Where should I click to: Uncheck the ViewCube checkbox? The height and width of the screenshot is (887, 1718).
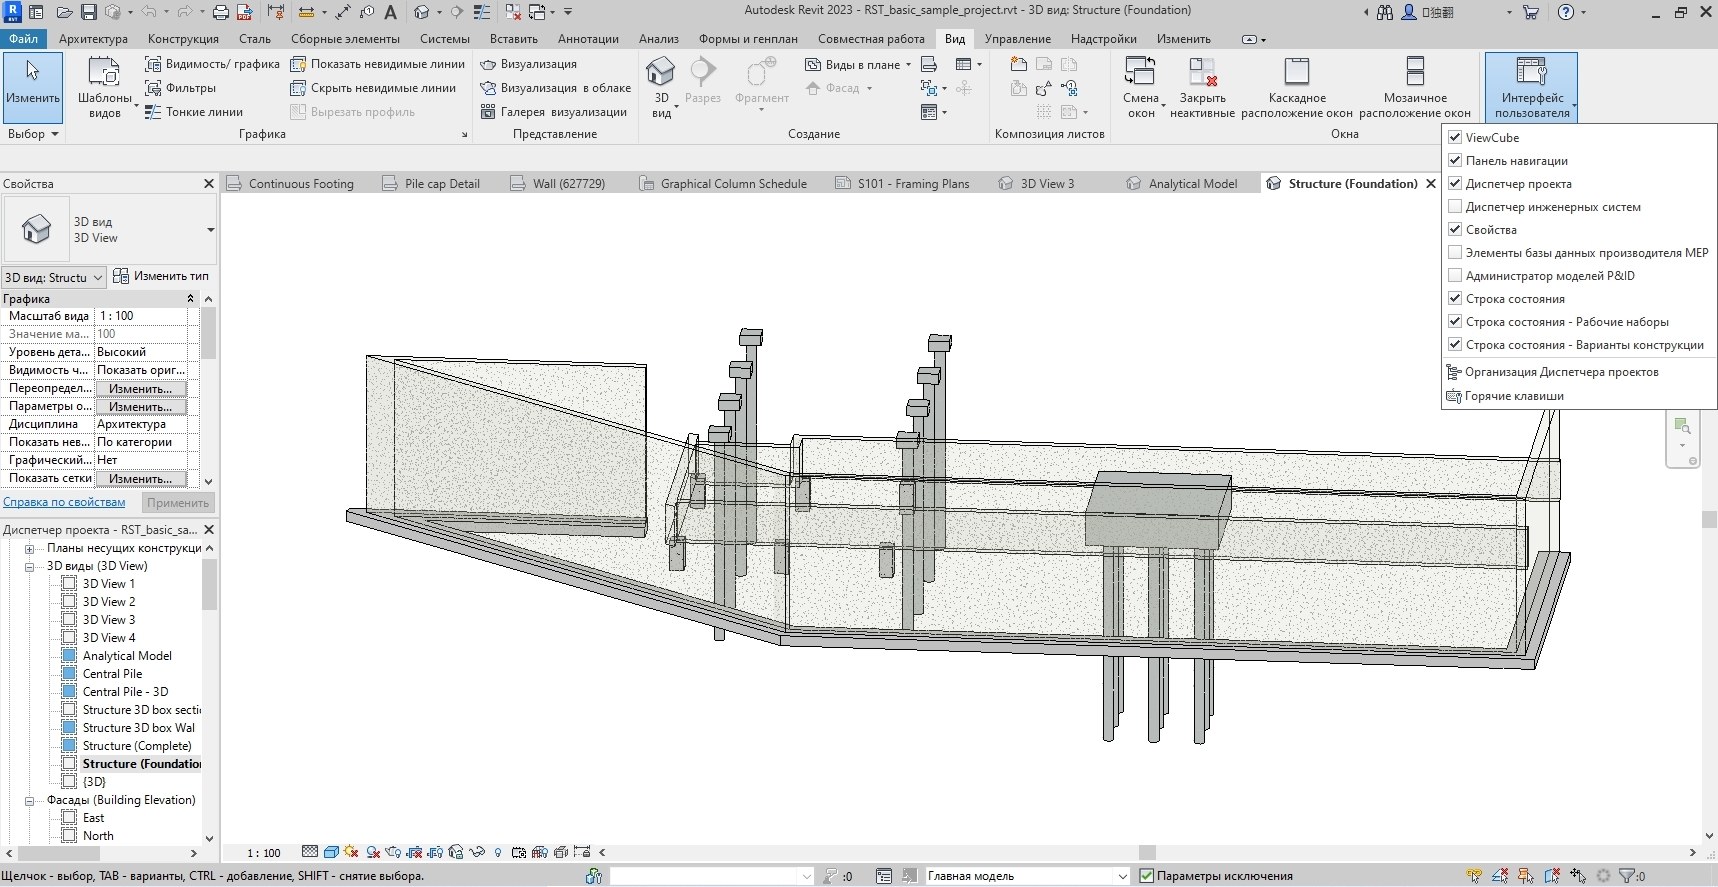(x=1455, y=138)
